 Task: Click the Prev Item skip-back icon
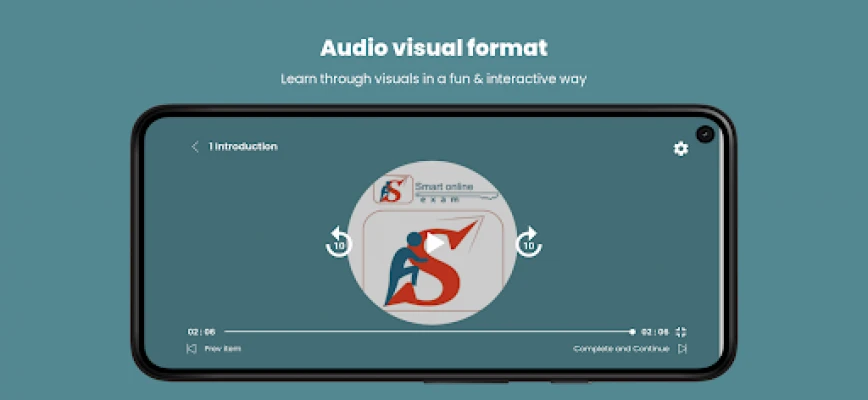pos(191,349)
